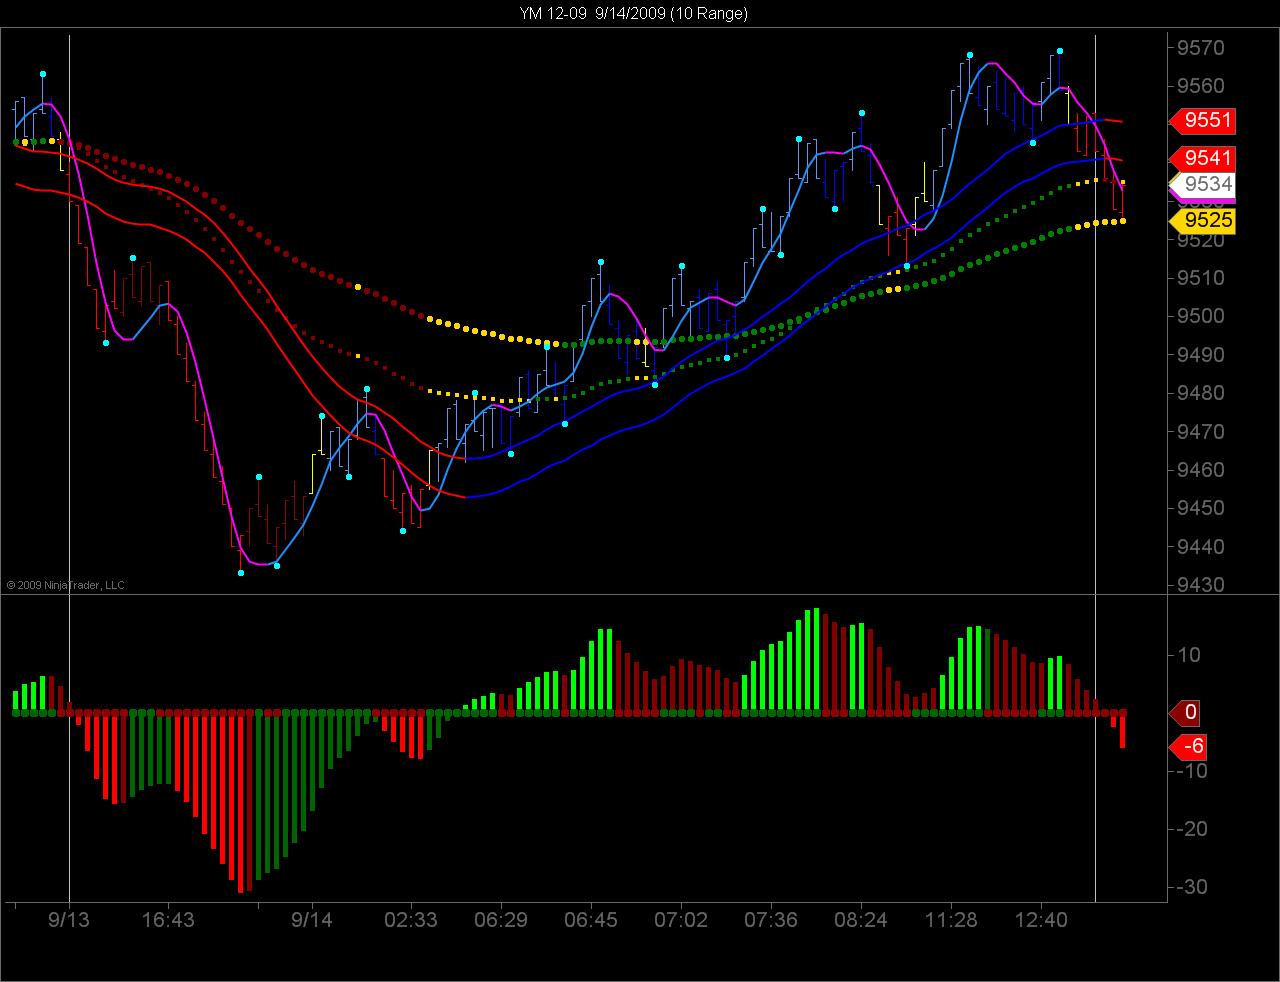Screen dimensions: 1280x982
Task: Click the yellow 9525 price marker
Action: coord(1203,220)
